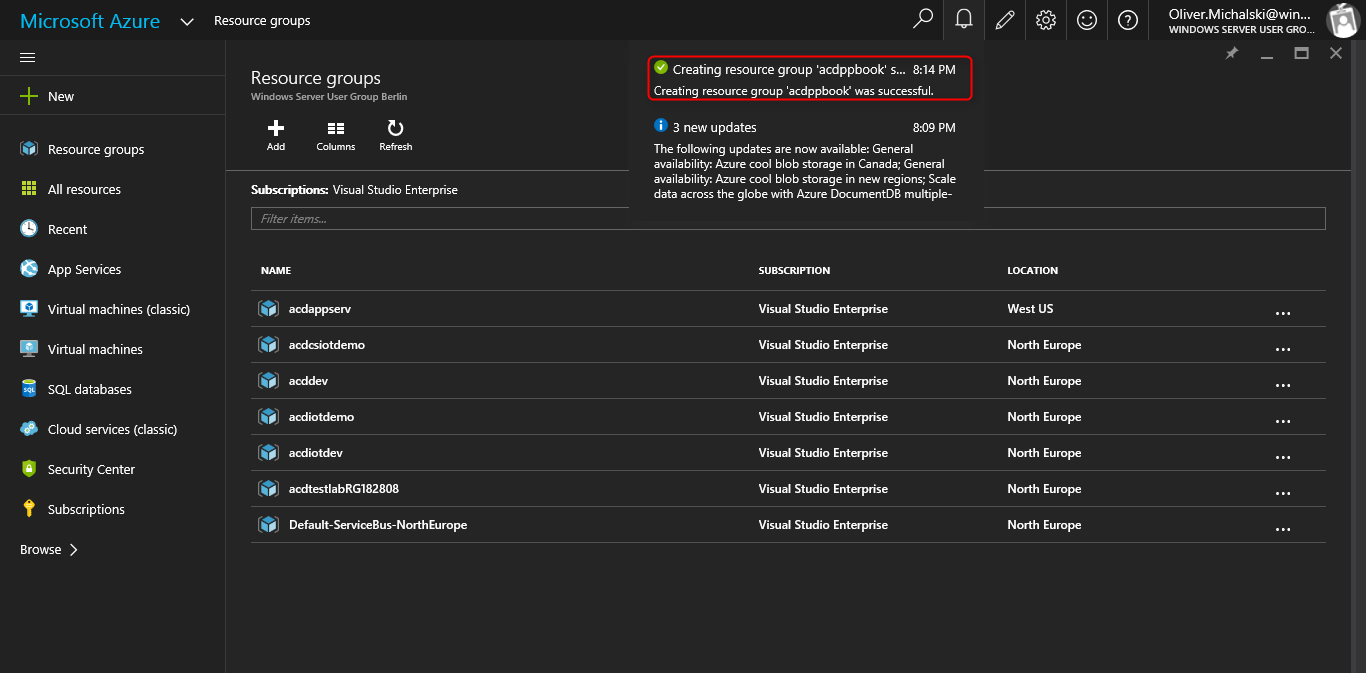Image resolution: width=1366 pixels, height=673 pixels.
Task: Click the Cloud services (classic) icon
Action: pyautogui.click(x=29, y=429)
